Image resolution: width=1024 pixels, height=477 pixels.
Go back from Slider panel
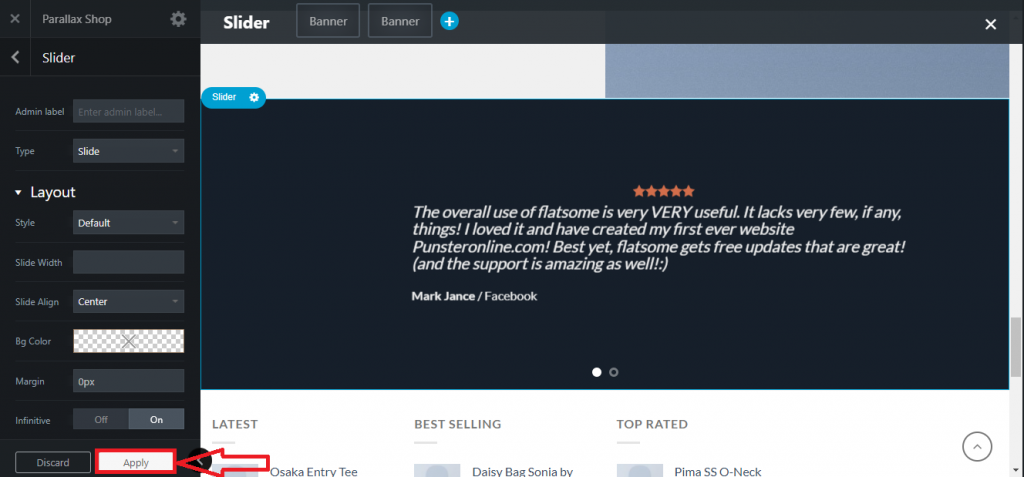[x=15, y=58]
